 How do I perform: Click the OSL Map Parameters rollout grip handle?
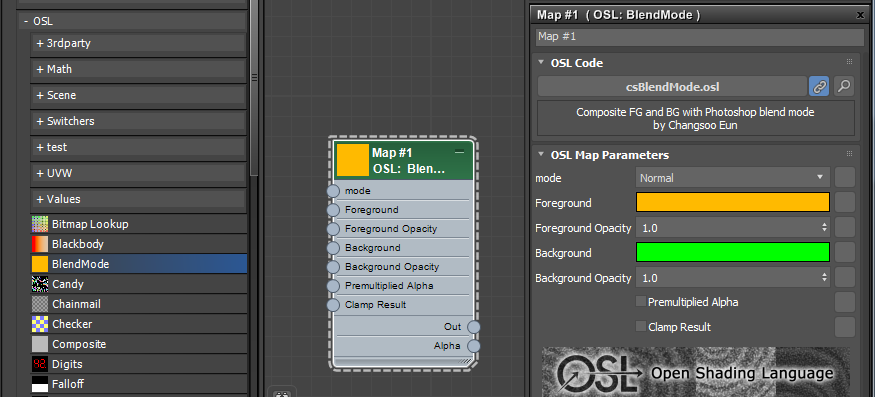[x=849, y=154]
